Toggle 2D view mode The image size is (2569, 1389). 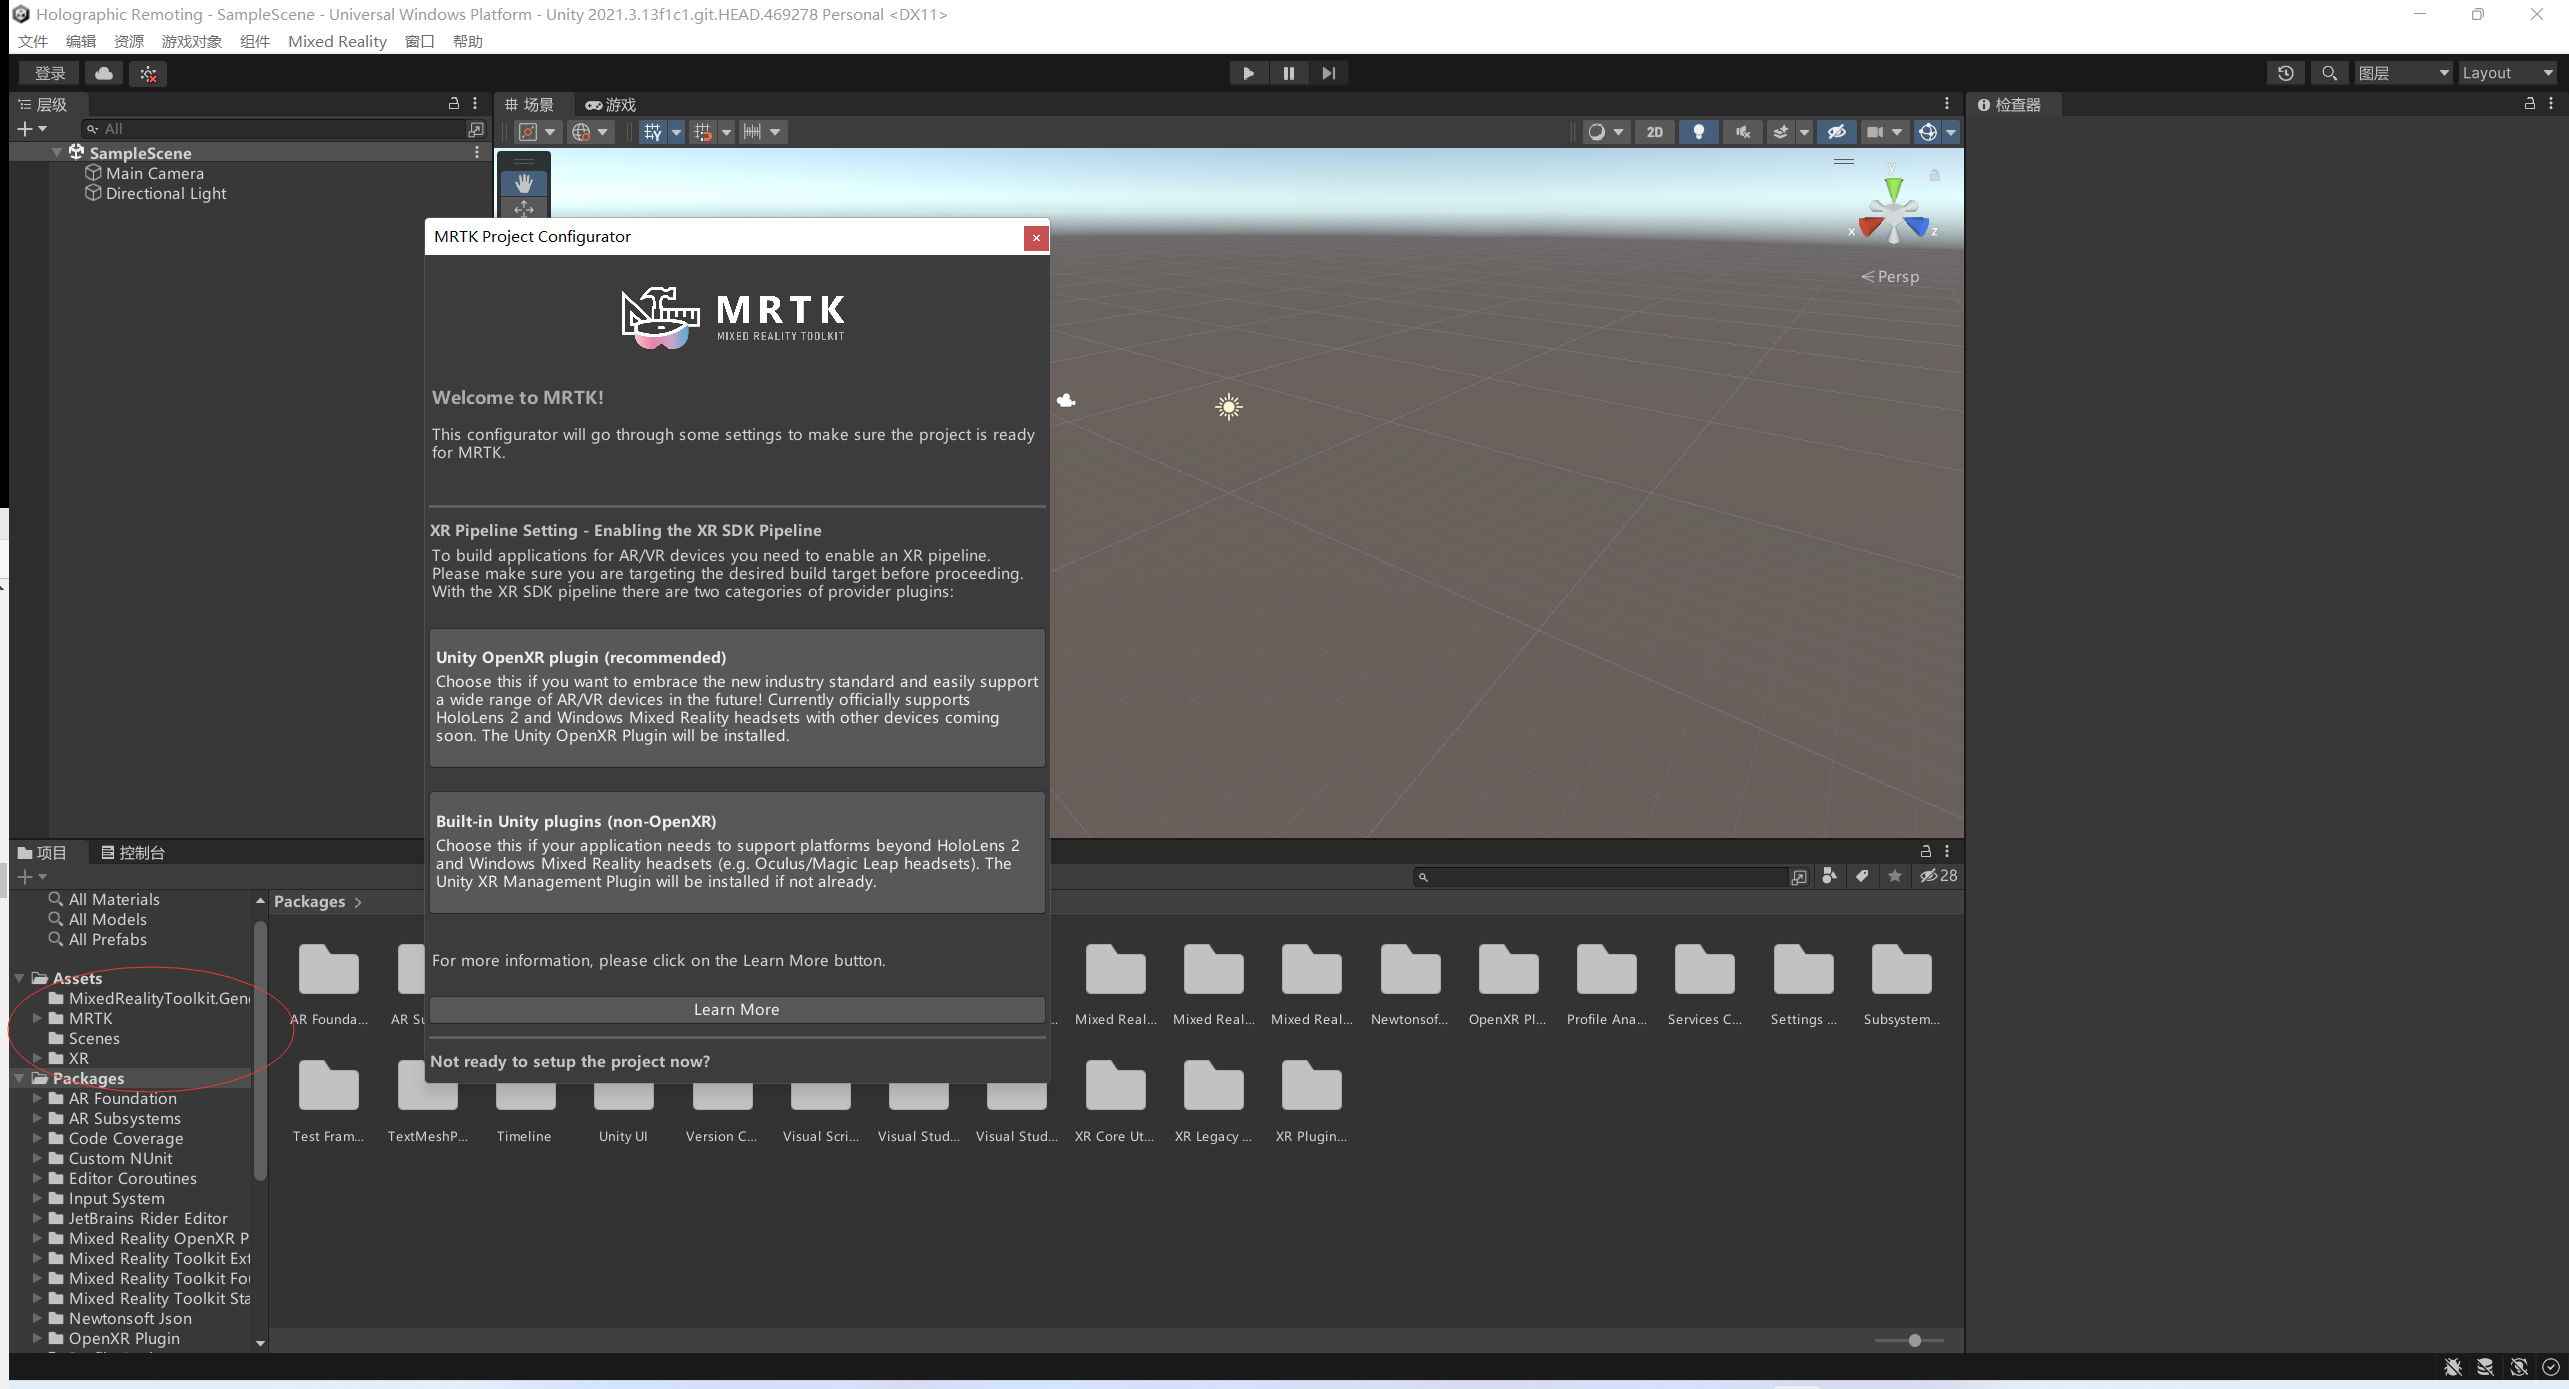[x=1655, y=132]
